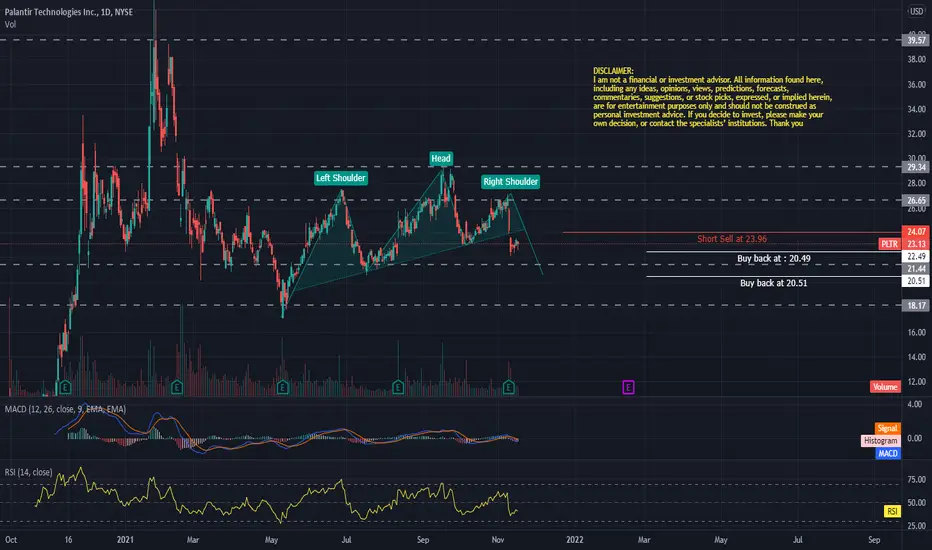Screen dimensions: 932x550
Task: Click the 16.00 price axis value
Action: tap(916, 332)
